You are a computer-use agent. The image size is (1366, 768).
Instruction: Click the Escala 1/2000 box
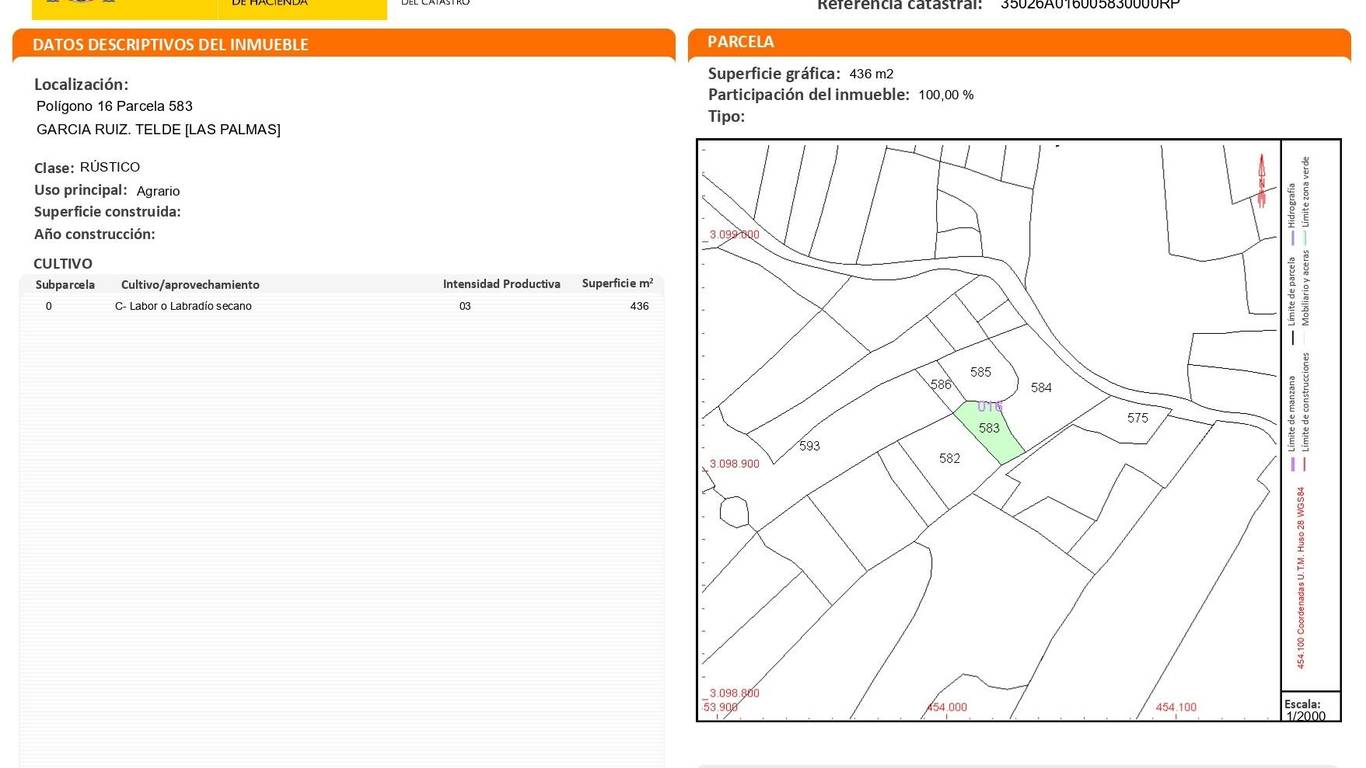coord(1309,709)
